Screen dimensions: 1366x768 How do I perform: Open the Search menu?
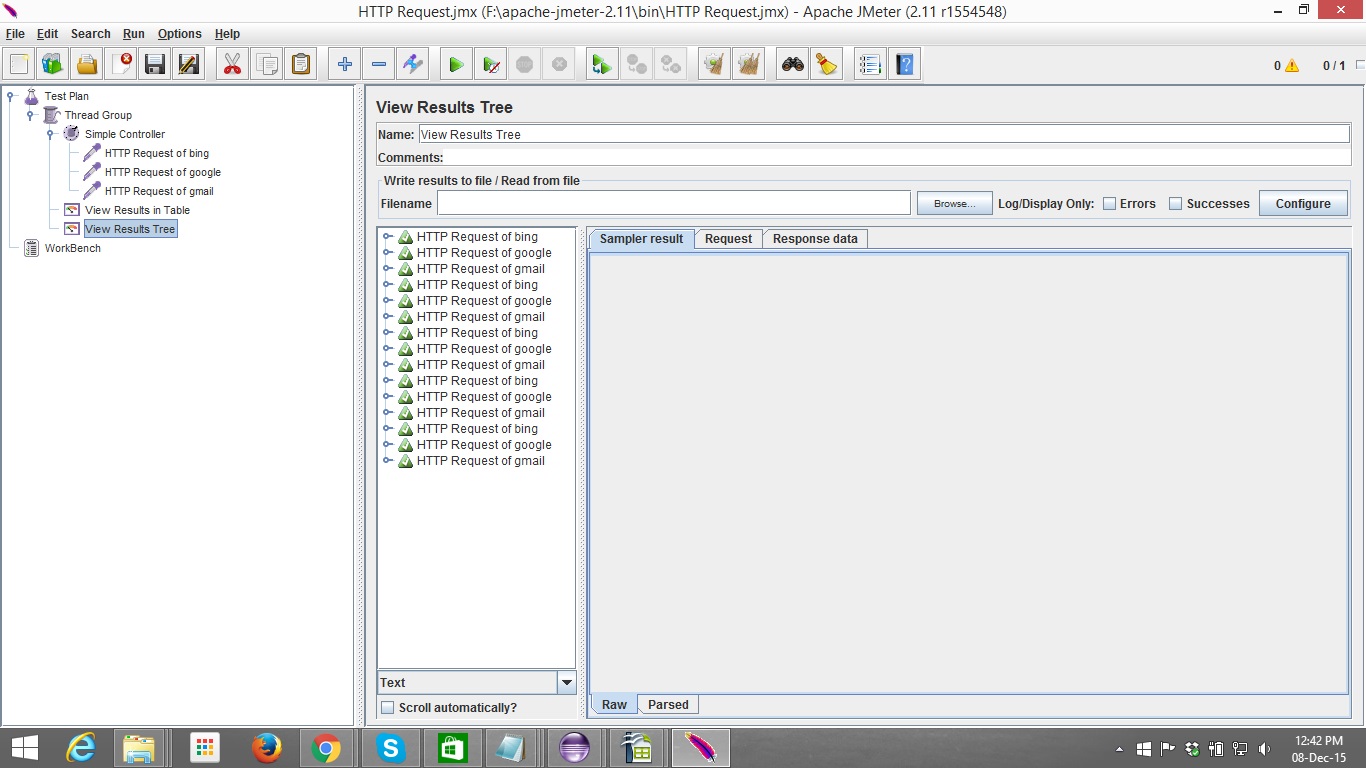(x=91, y=34)
